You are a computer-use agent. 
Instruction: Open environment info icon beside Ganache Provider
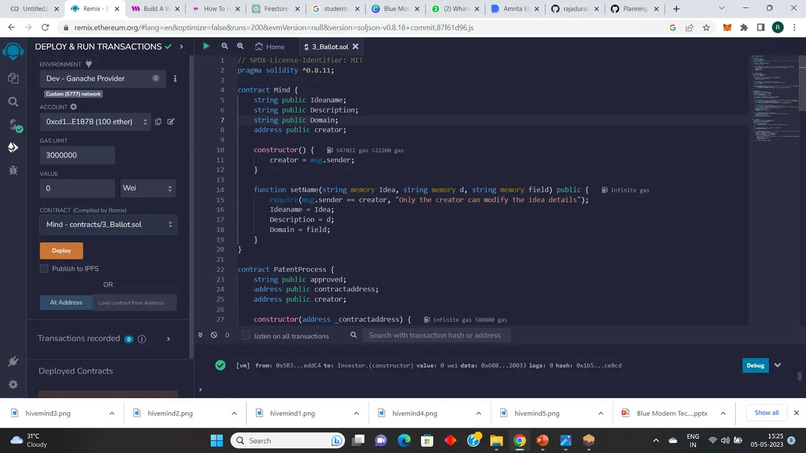(x=175, y=79)
